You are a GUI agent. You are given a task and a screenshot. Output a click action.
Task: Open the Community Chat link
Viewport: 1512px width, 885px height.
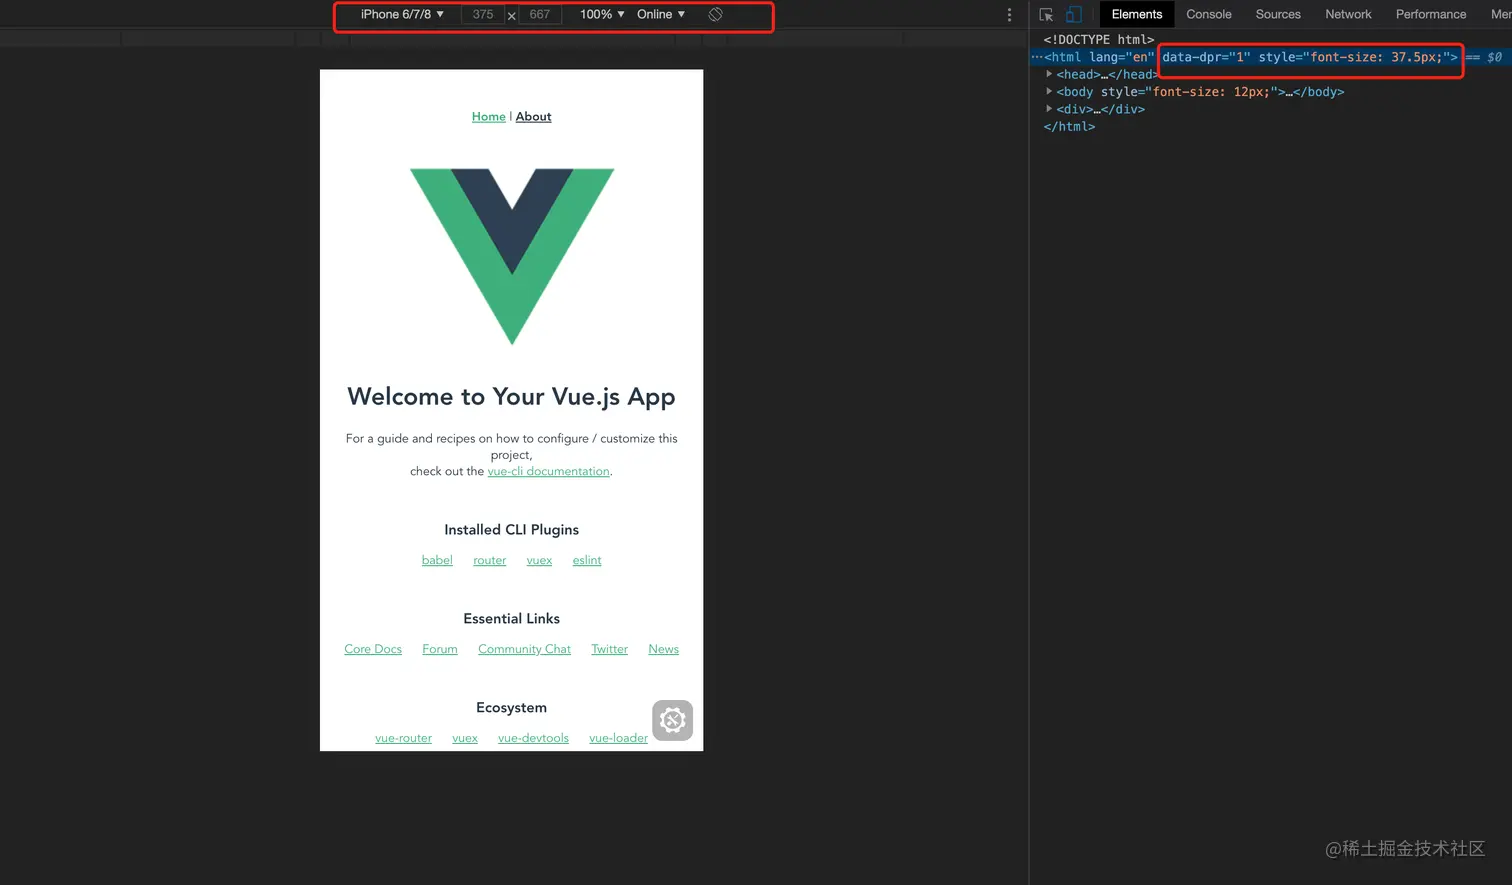(524, 649)
